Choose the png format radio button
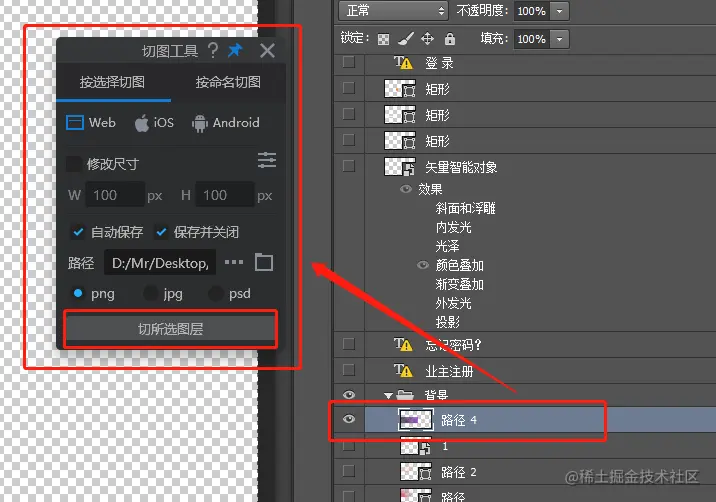Viewport: 716px width, 502px height. 78,293
